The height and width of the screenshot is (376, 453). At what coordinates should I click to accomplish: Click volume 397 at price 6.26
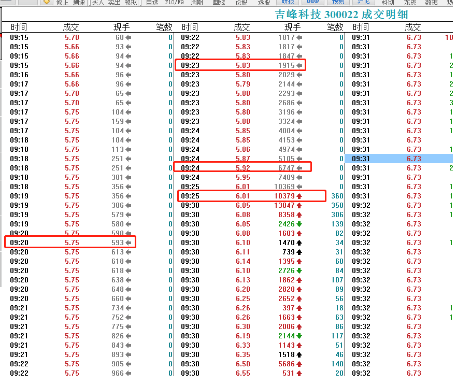click(x=289, y=308)
